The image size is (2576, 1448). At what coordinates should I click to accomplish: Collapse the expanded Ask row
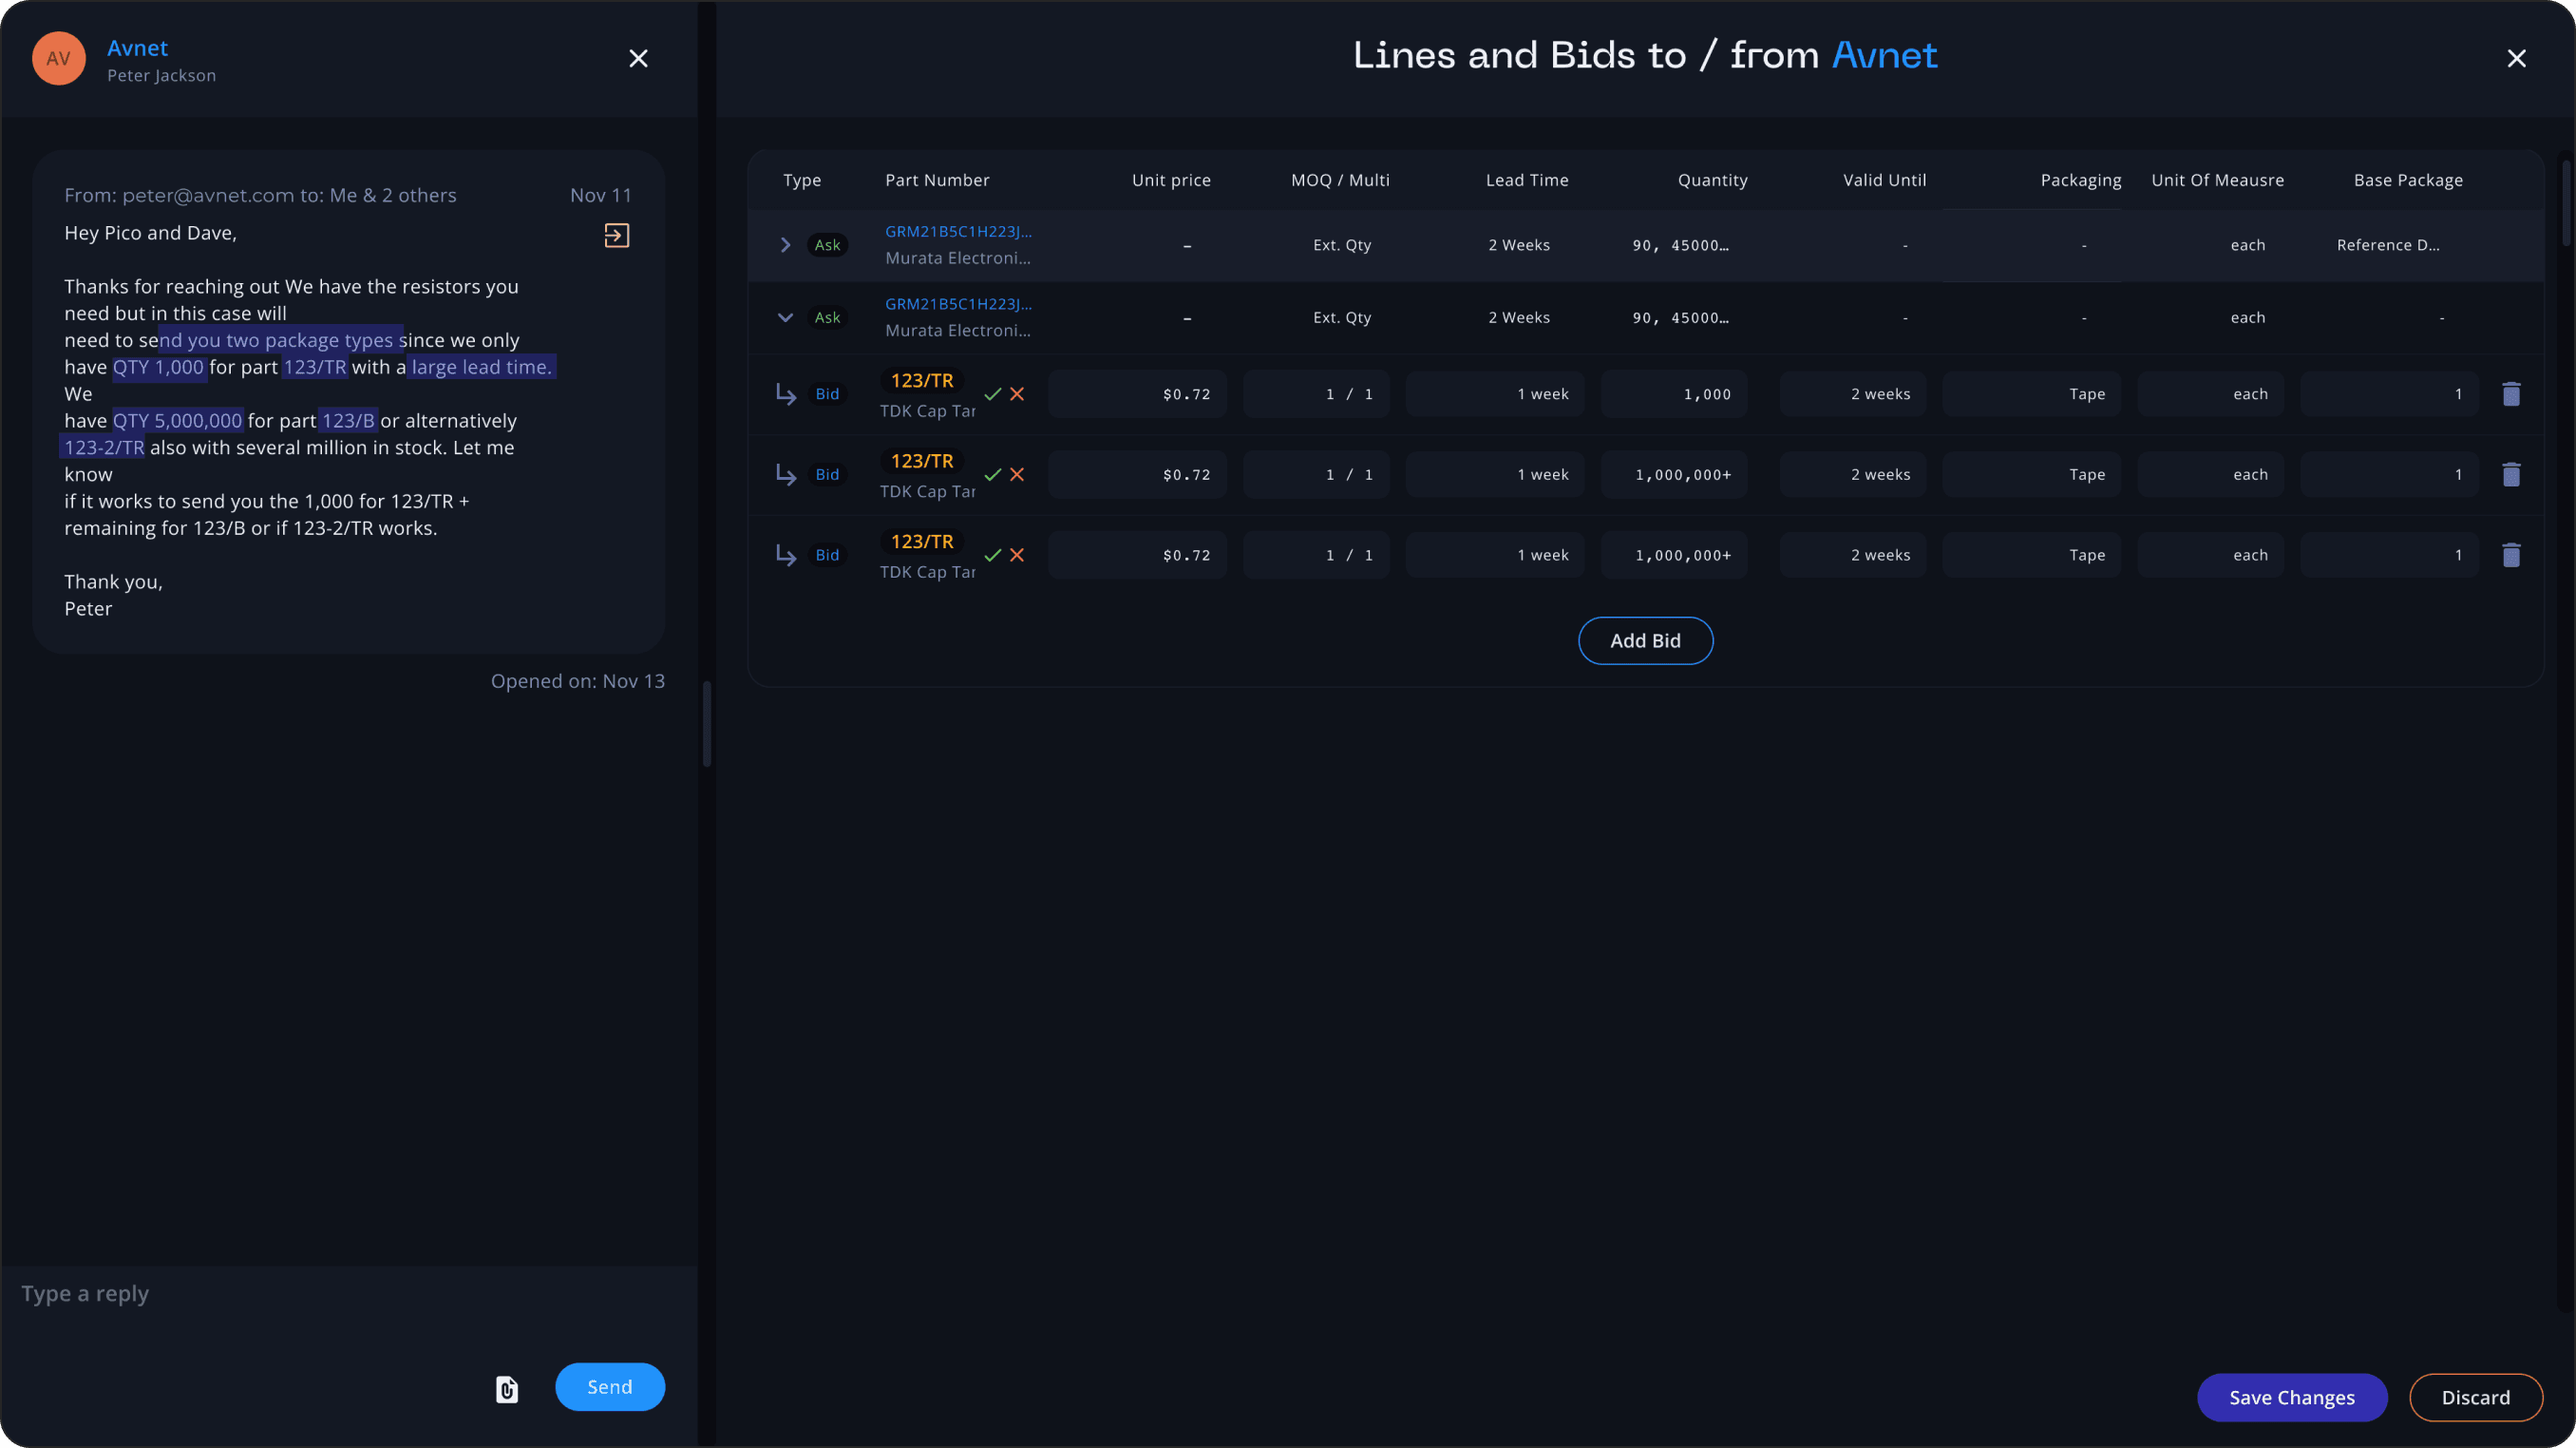tap(785, 318)
